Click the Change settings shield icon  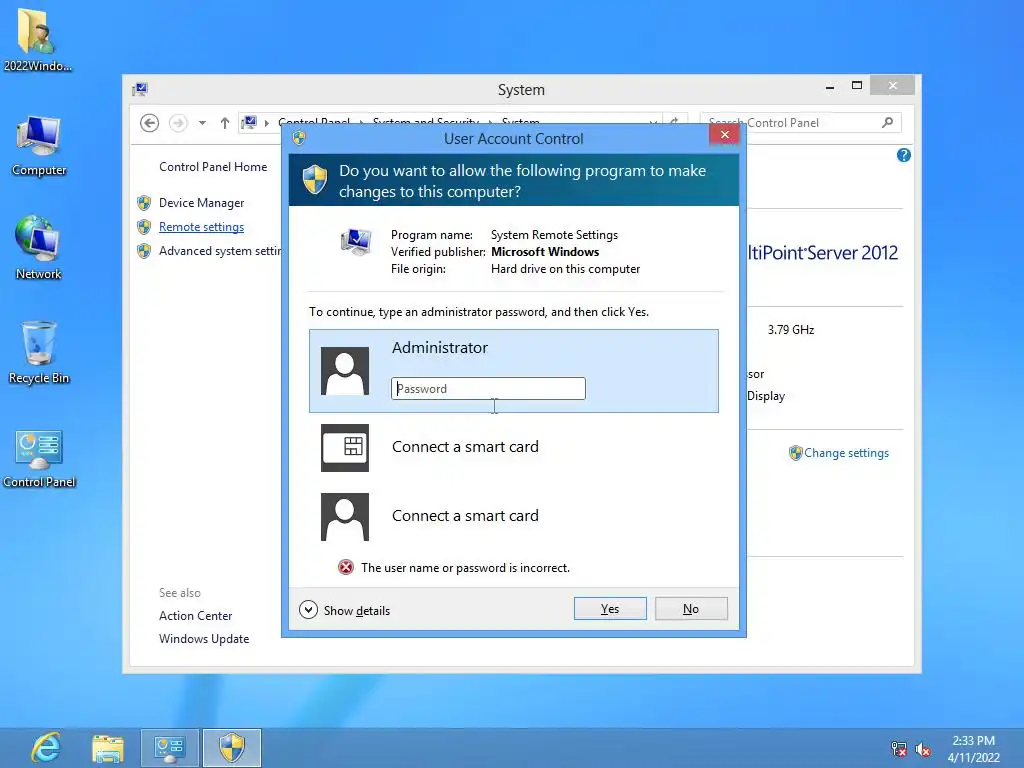[x=795, y=453]
